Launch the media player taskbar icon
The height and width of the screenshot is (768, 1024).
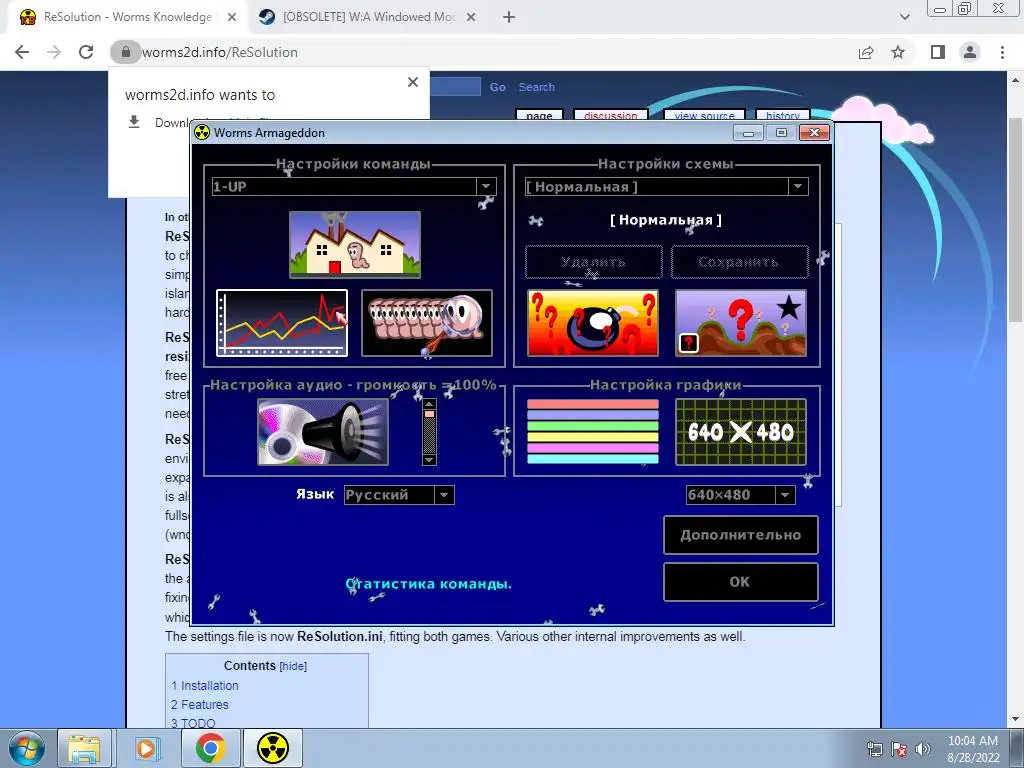point(146,748)
